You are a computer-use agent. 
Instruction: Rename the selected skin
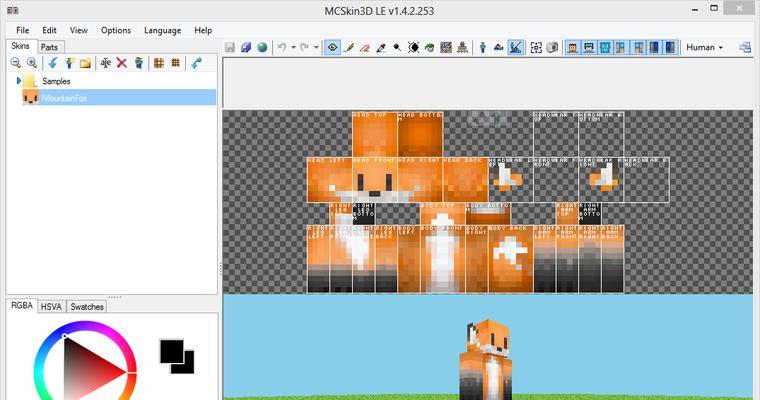click(106, 63)
